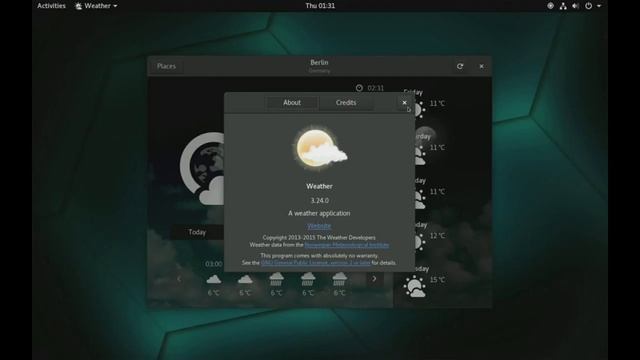Viewport: 640px width, 360px height.
Task: Click the 15 °C forecast temperature
Action: pyautogui.click(x=438, y=280)
